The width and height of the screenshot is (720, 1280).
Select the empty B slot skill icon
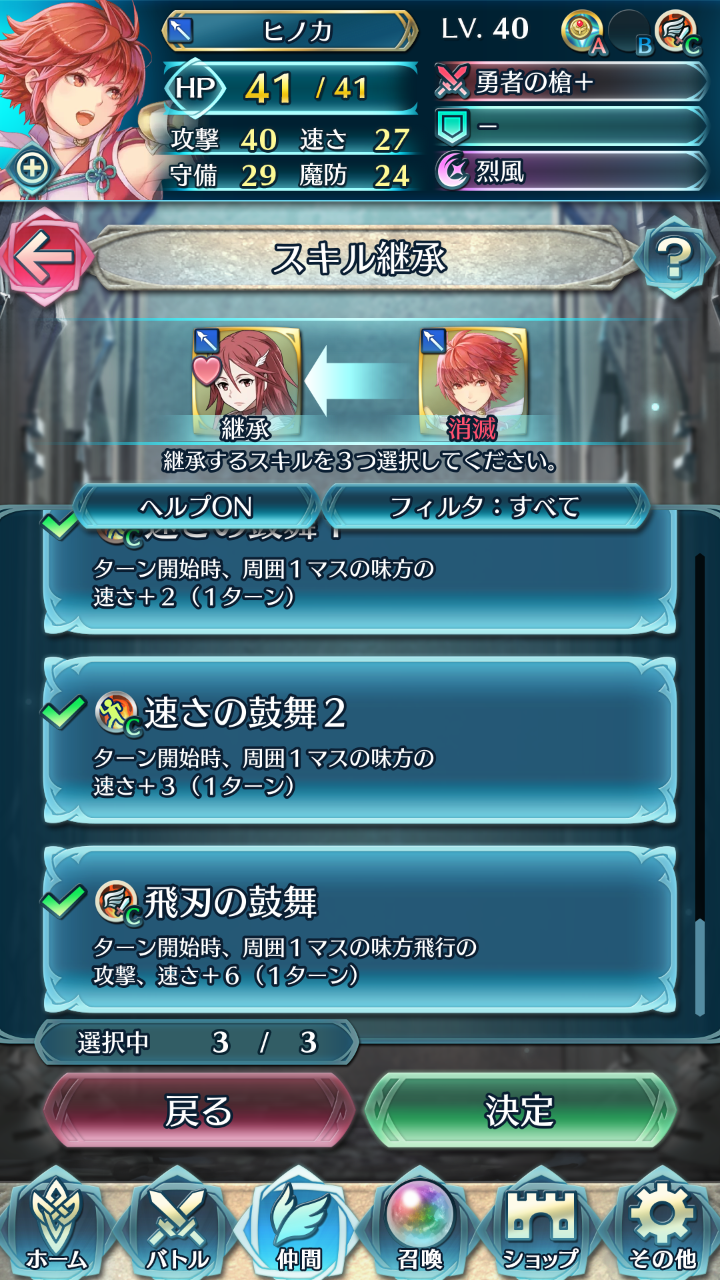click(x=630, y=30)
